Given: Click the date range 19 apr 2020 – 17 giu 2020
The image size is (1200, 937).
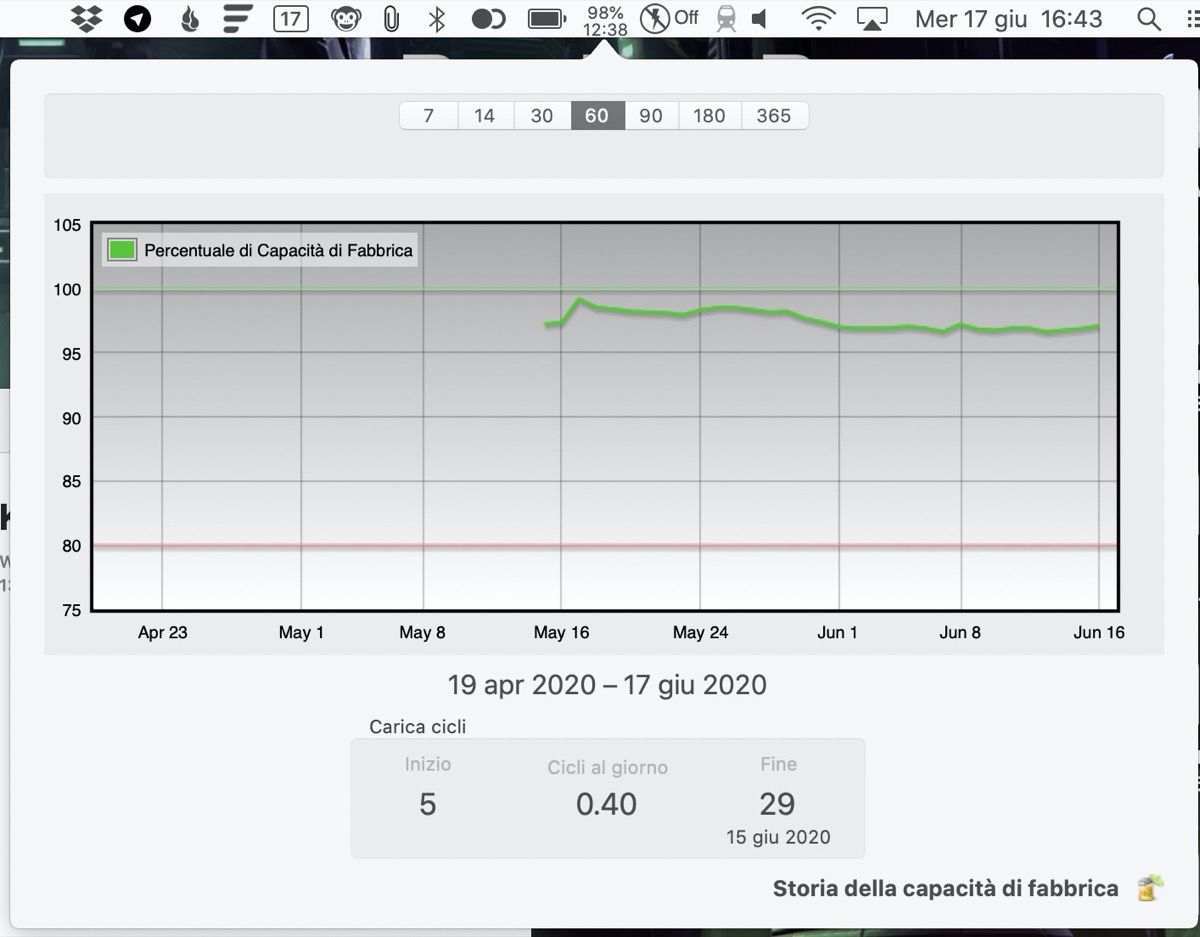Looking at the screenshot, I should pyautogui.click(x=607, y=685).
